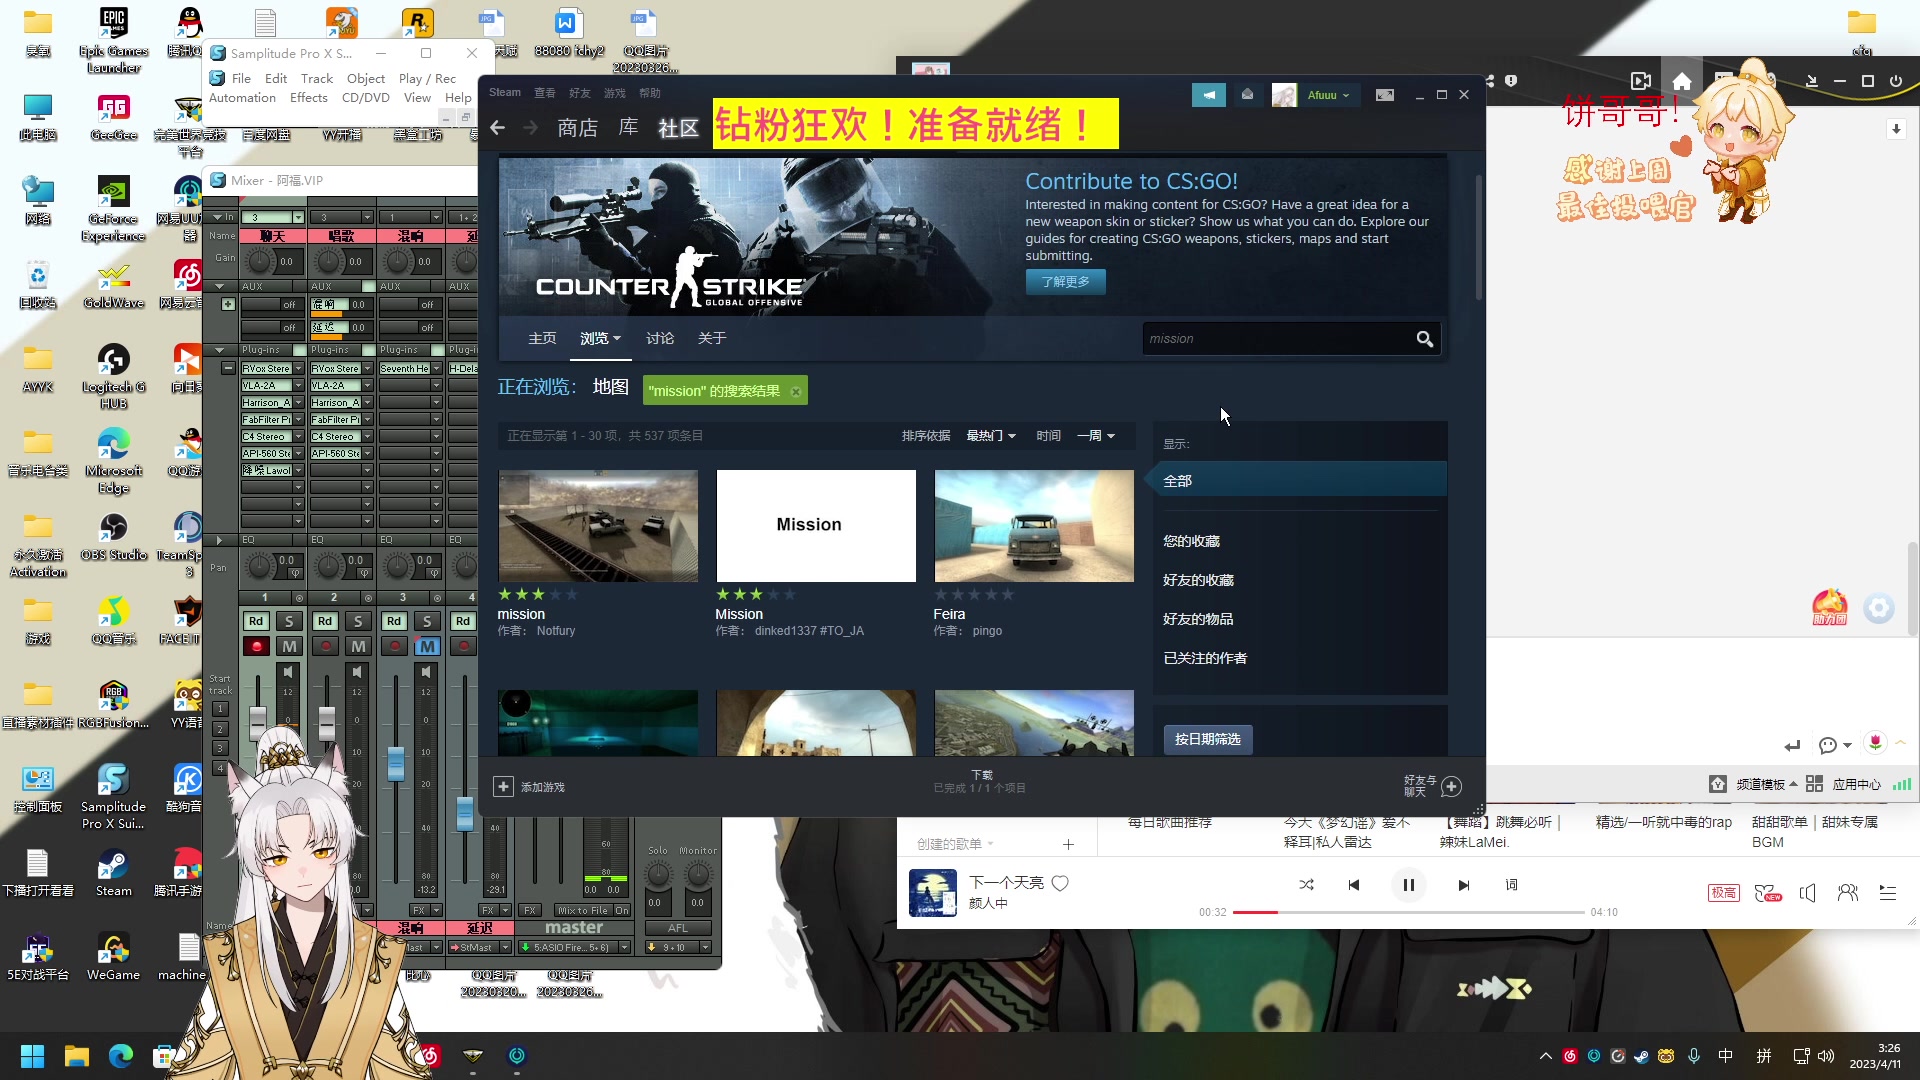Open Steam inbox envelope icon
1920x1080 pixels.
click(1247, 95)
